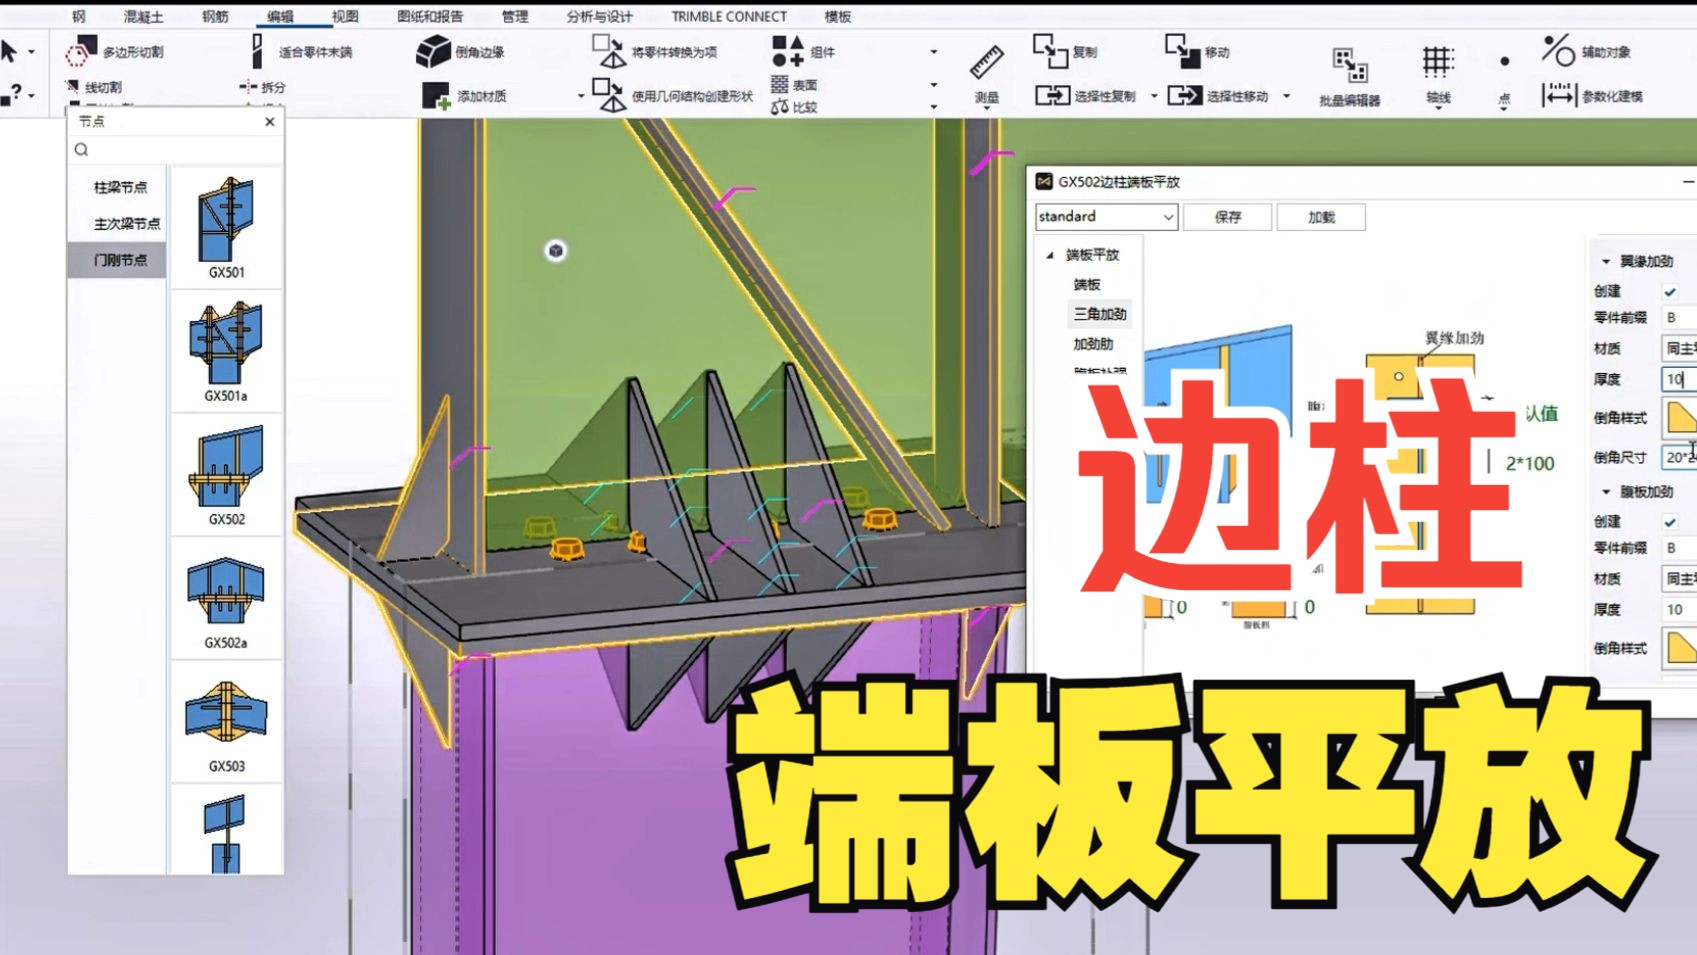Click the 拆分 split tool
1697x955 pixels.
coord(263,87)
